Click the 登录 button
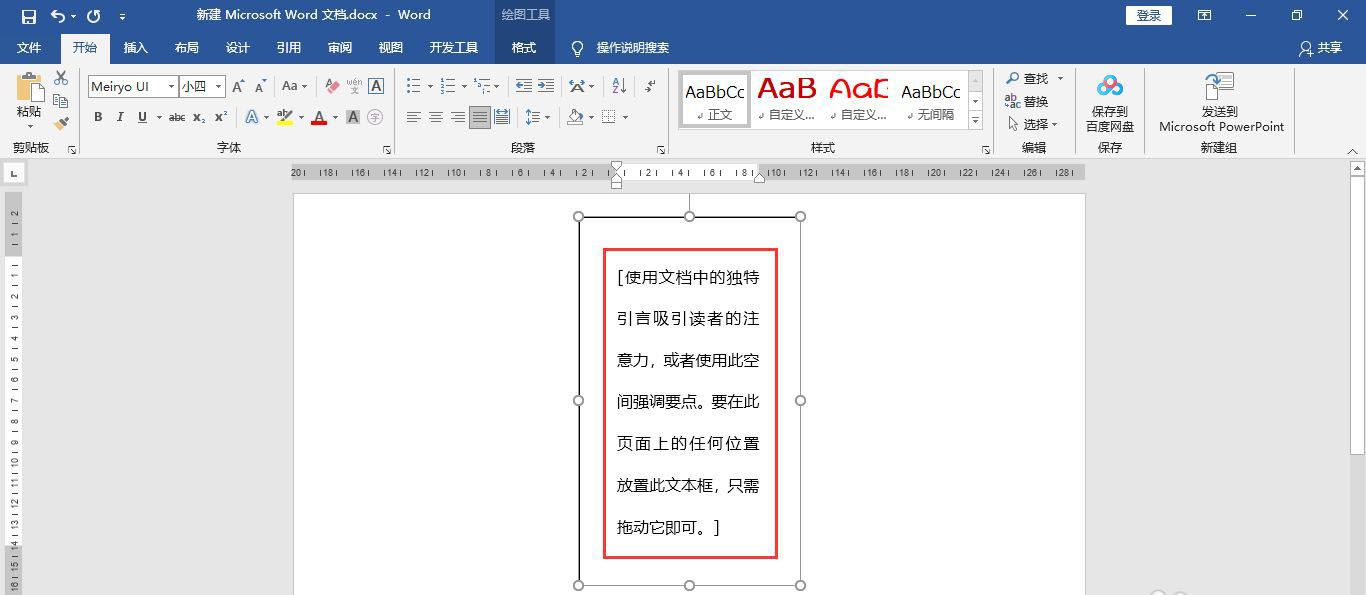This screenshot has width=1366, height=595. point(1147,15)
